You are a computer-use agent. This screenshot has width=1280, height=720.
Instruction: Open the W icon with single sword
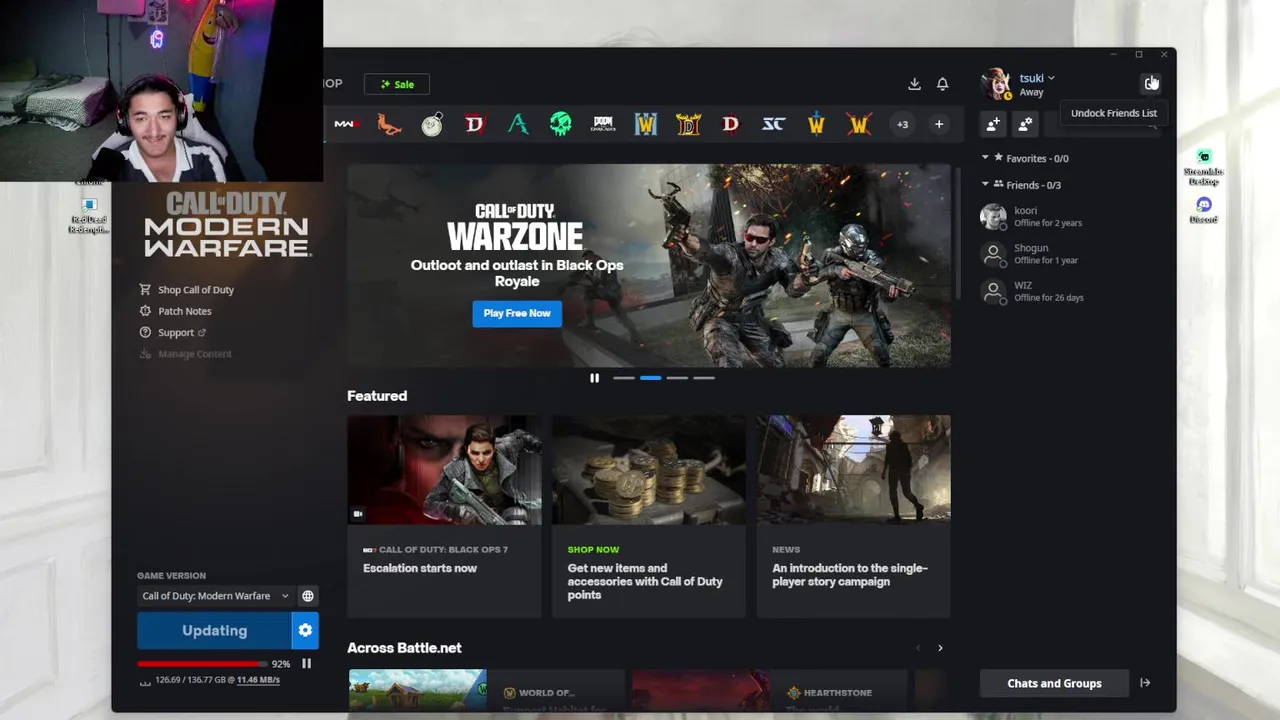pyautogui.click(x=817, y=124)
